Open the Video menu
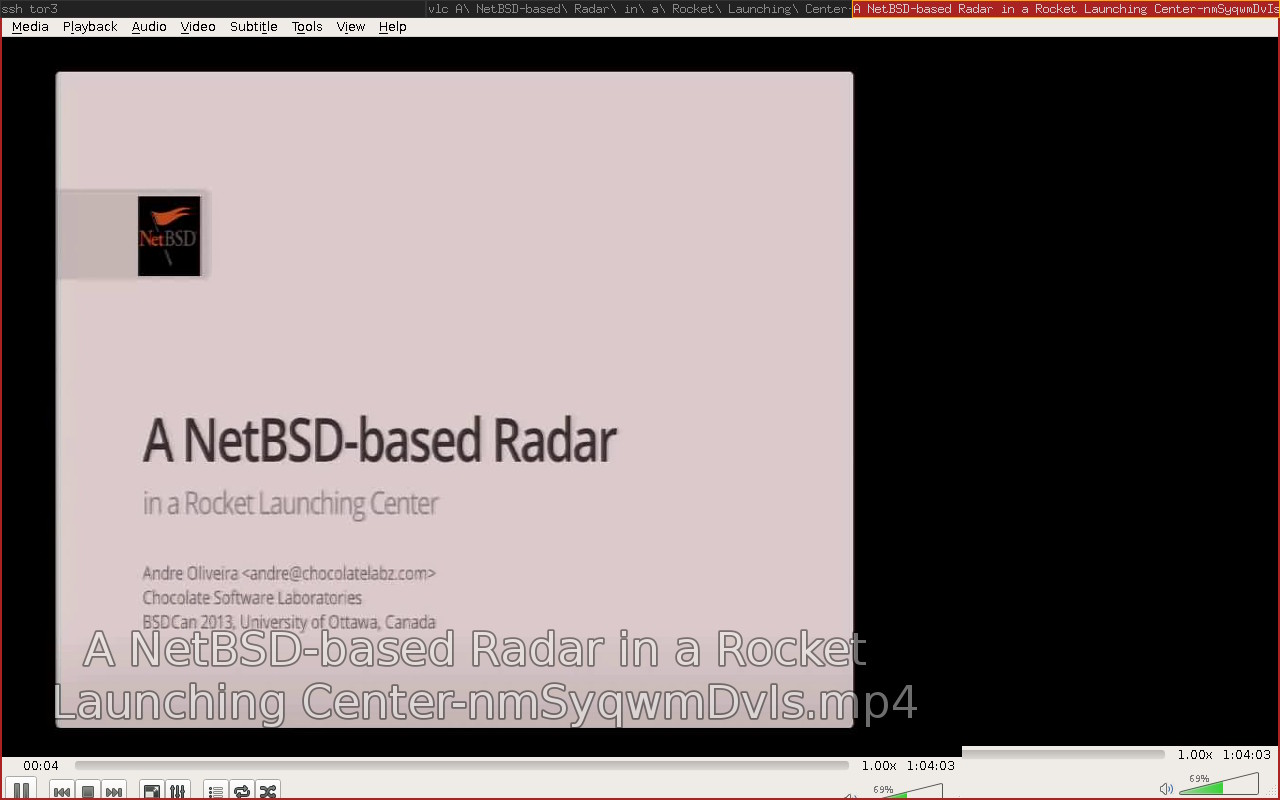This screenshot has height=800, width=1280. [198, 27]
